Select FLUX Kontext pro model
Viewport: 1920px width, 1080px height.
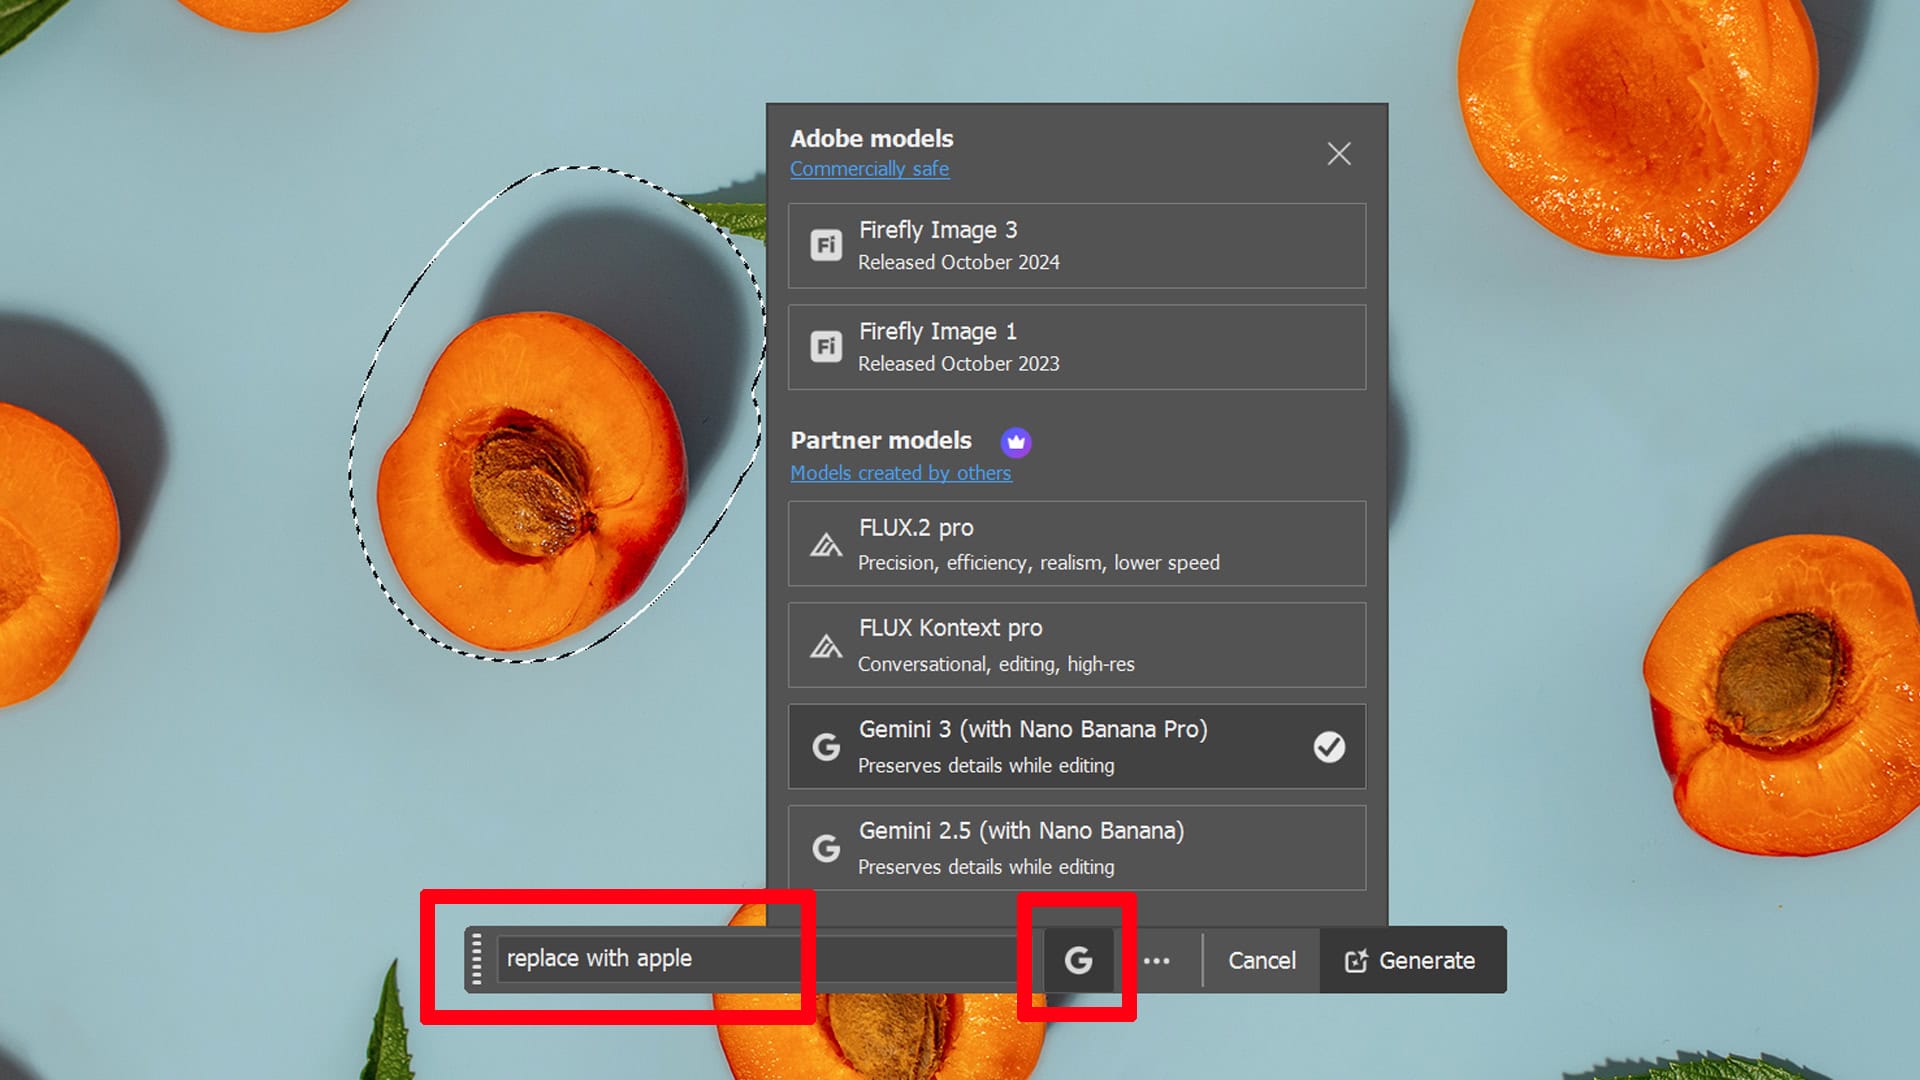tap(1076, 645)
